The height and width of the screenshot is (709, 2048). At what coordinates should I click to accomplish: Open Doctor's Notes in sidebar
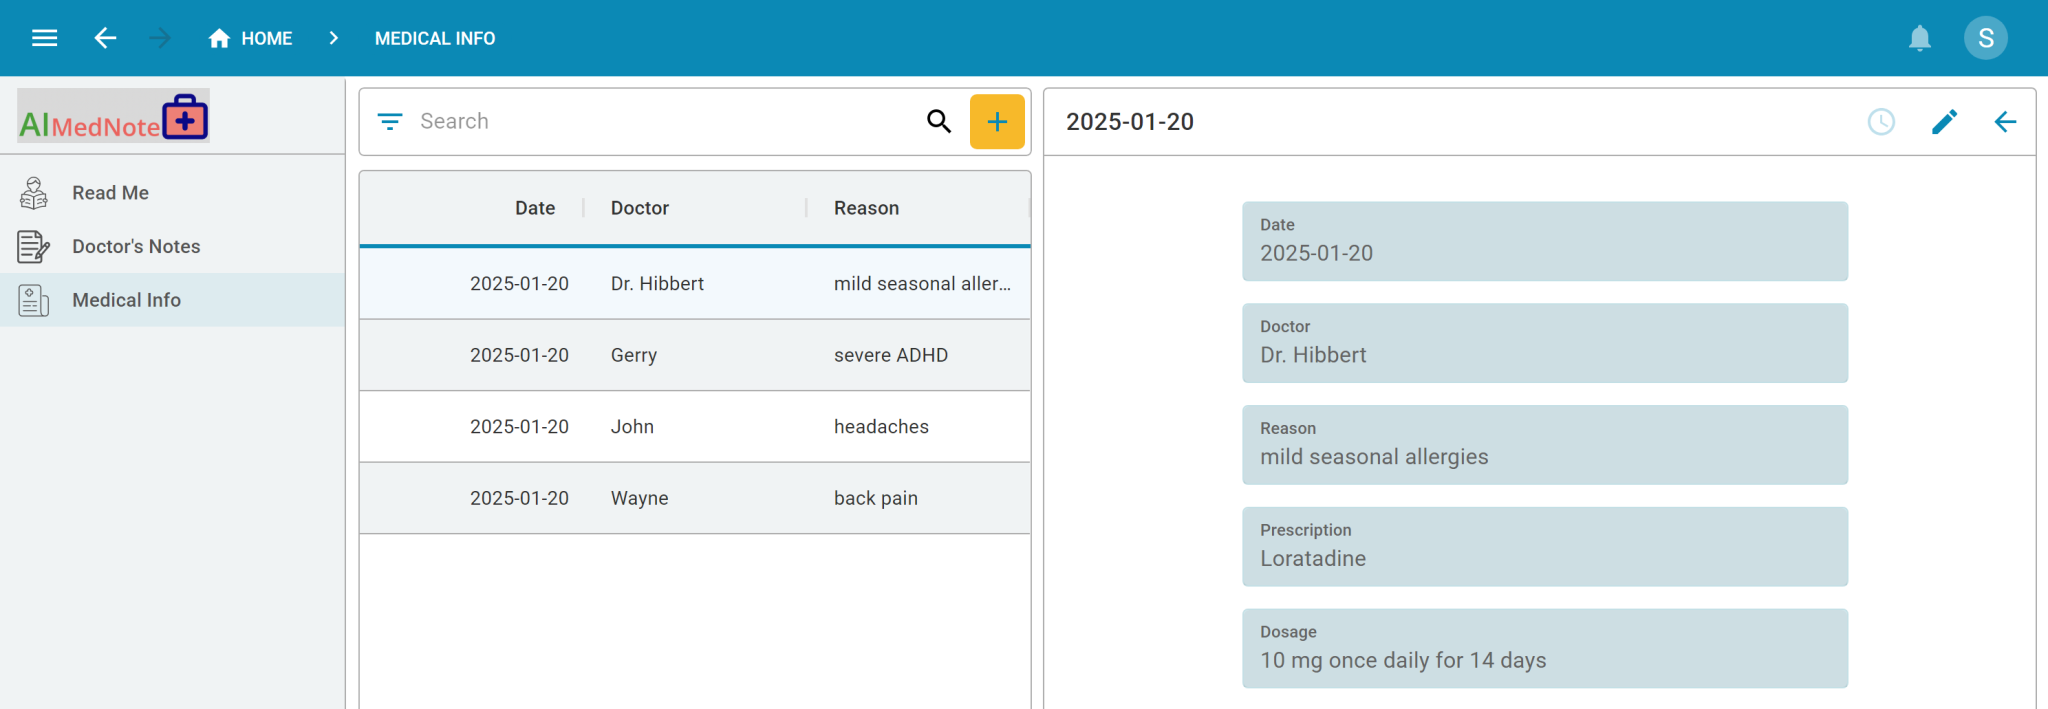(x=136, y=246)
